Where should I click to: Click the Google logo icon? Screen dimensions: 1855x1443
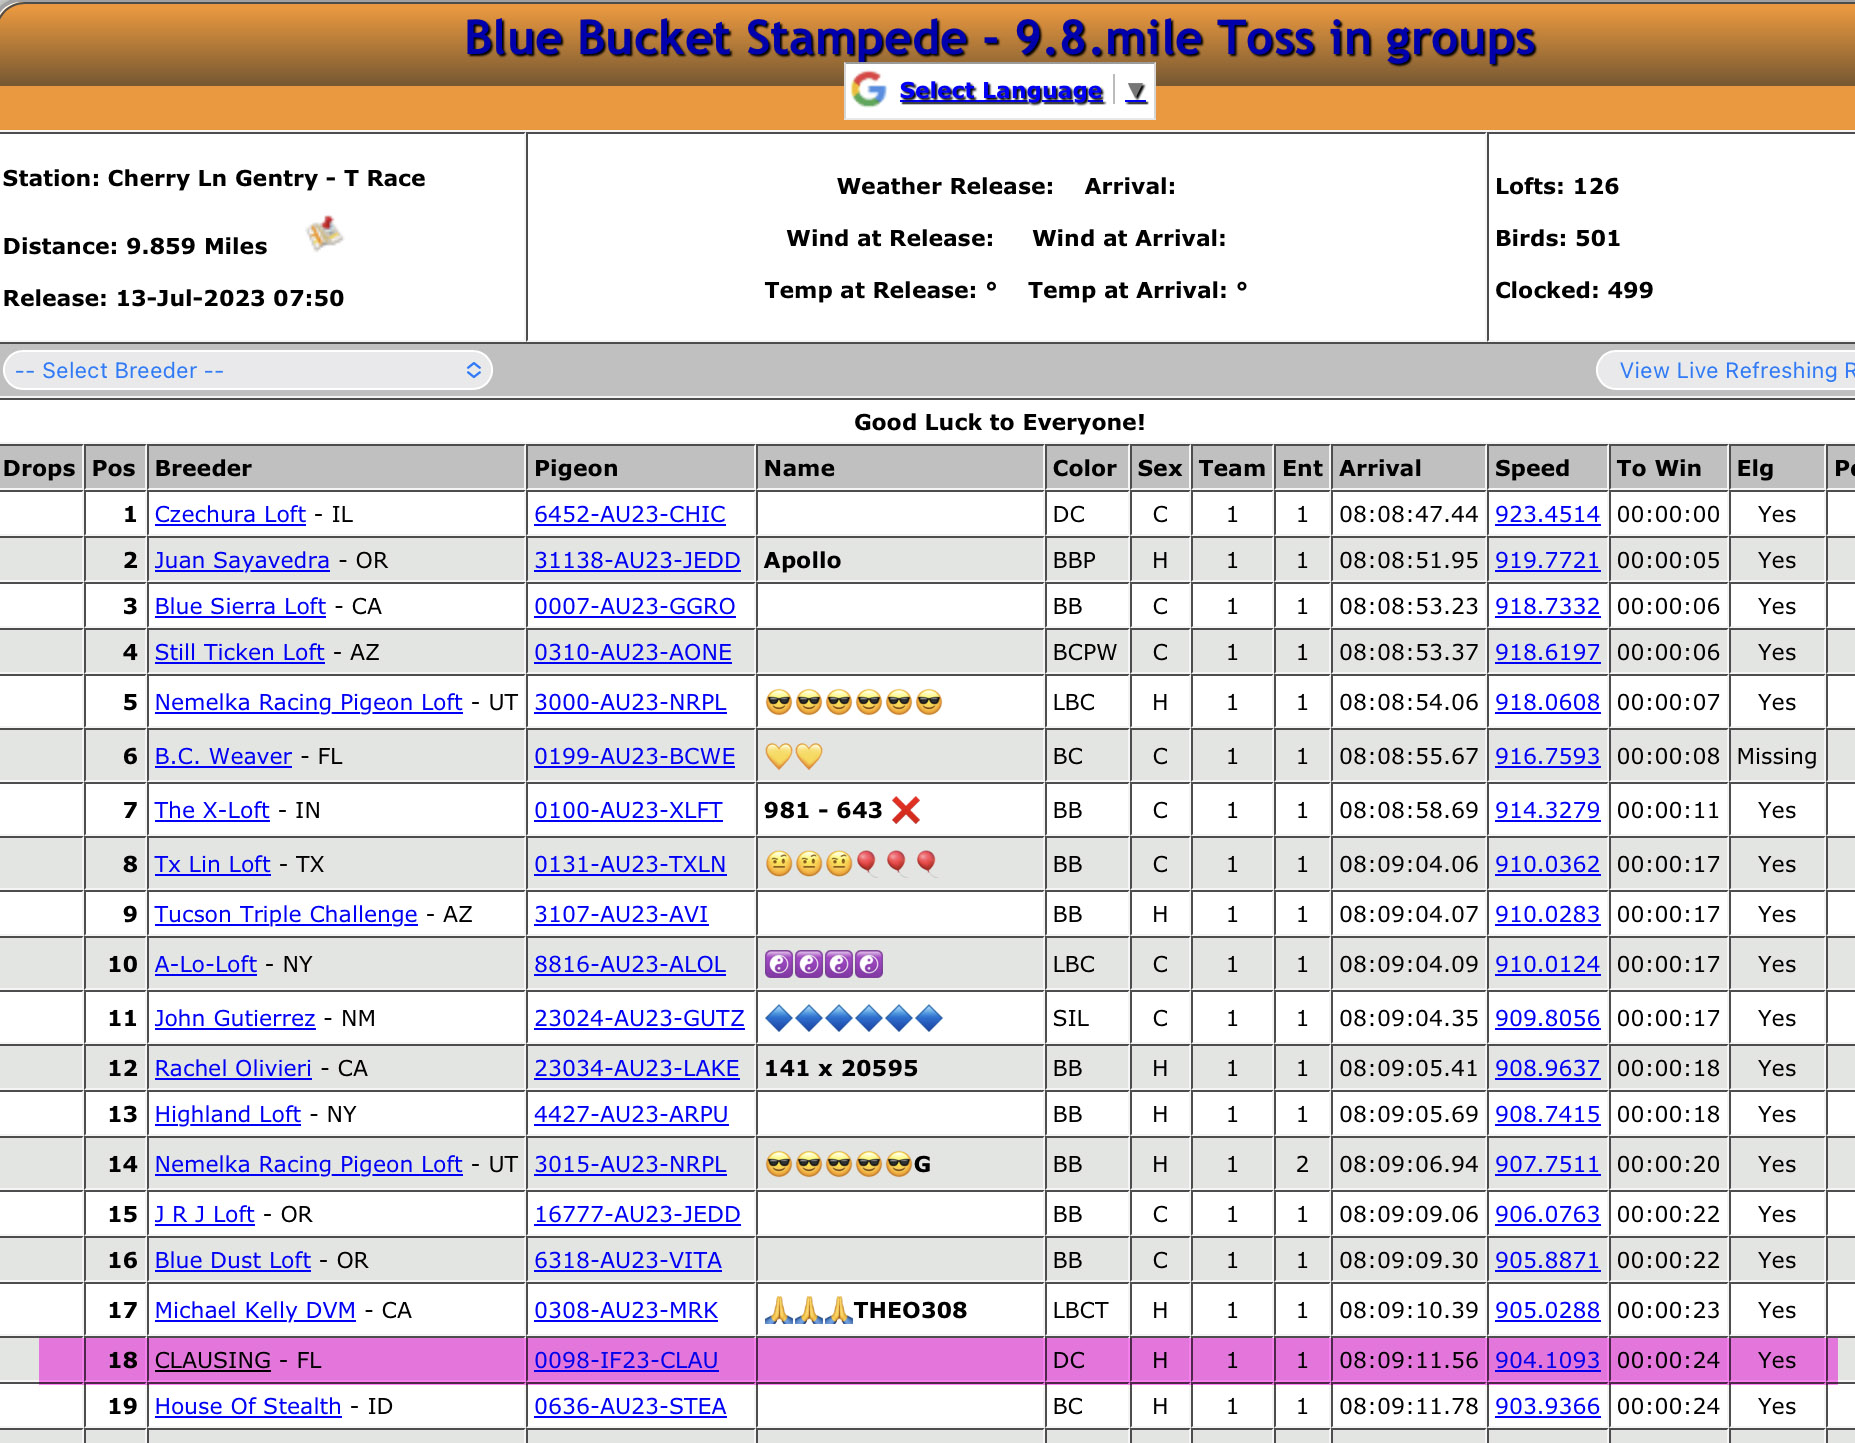(x=869, y=90)
